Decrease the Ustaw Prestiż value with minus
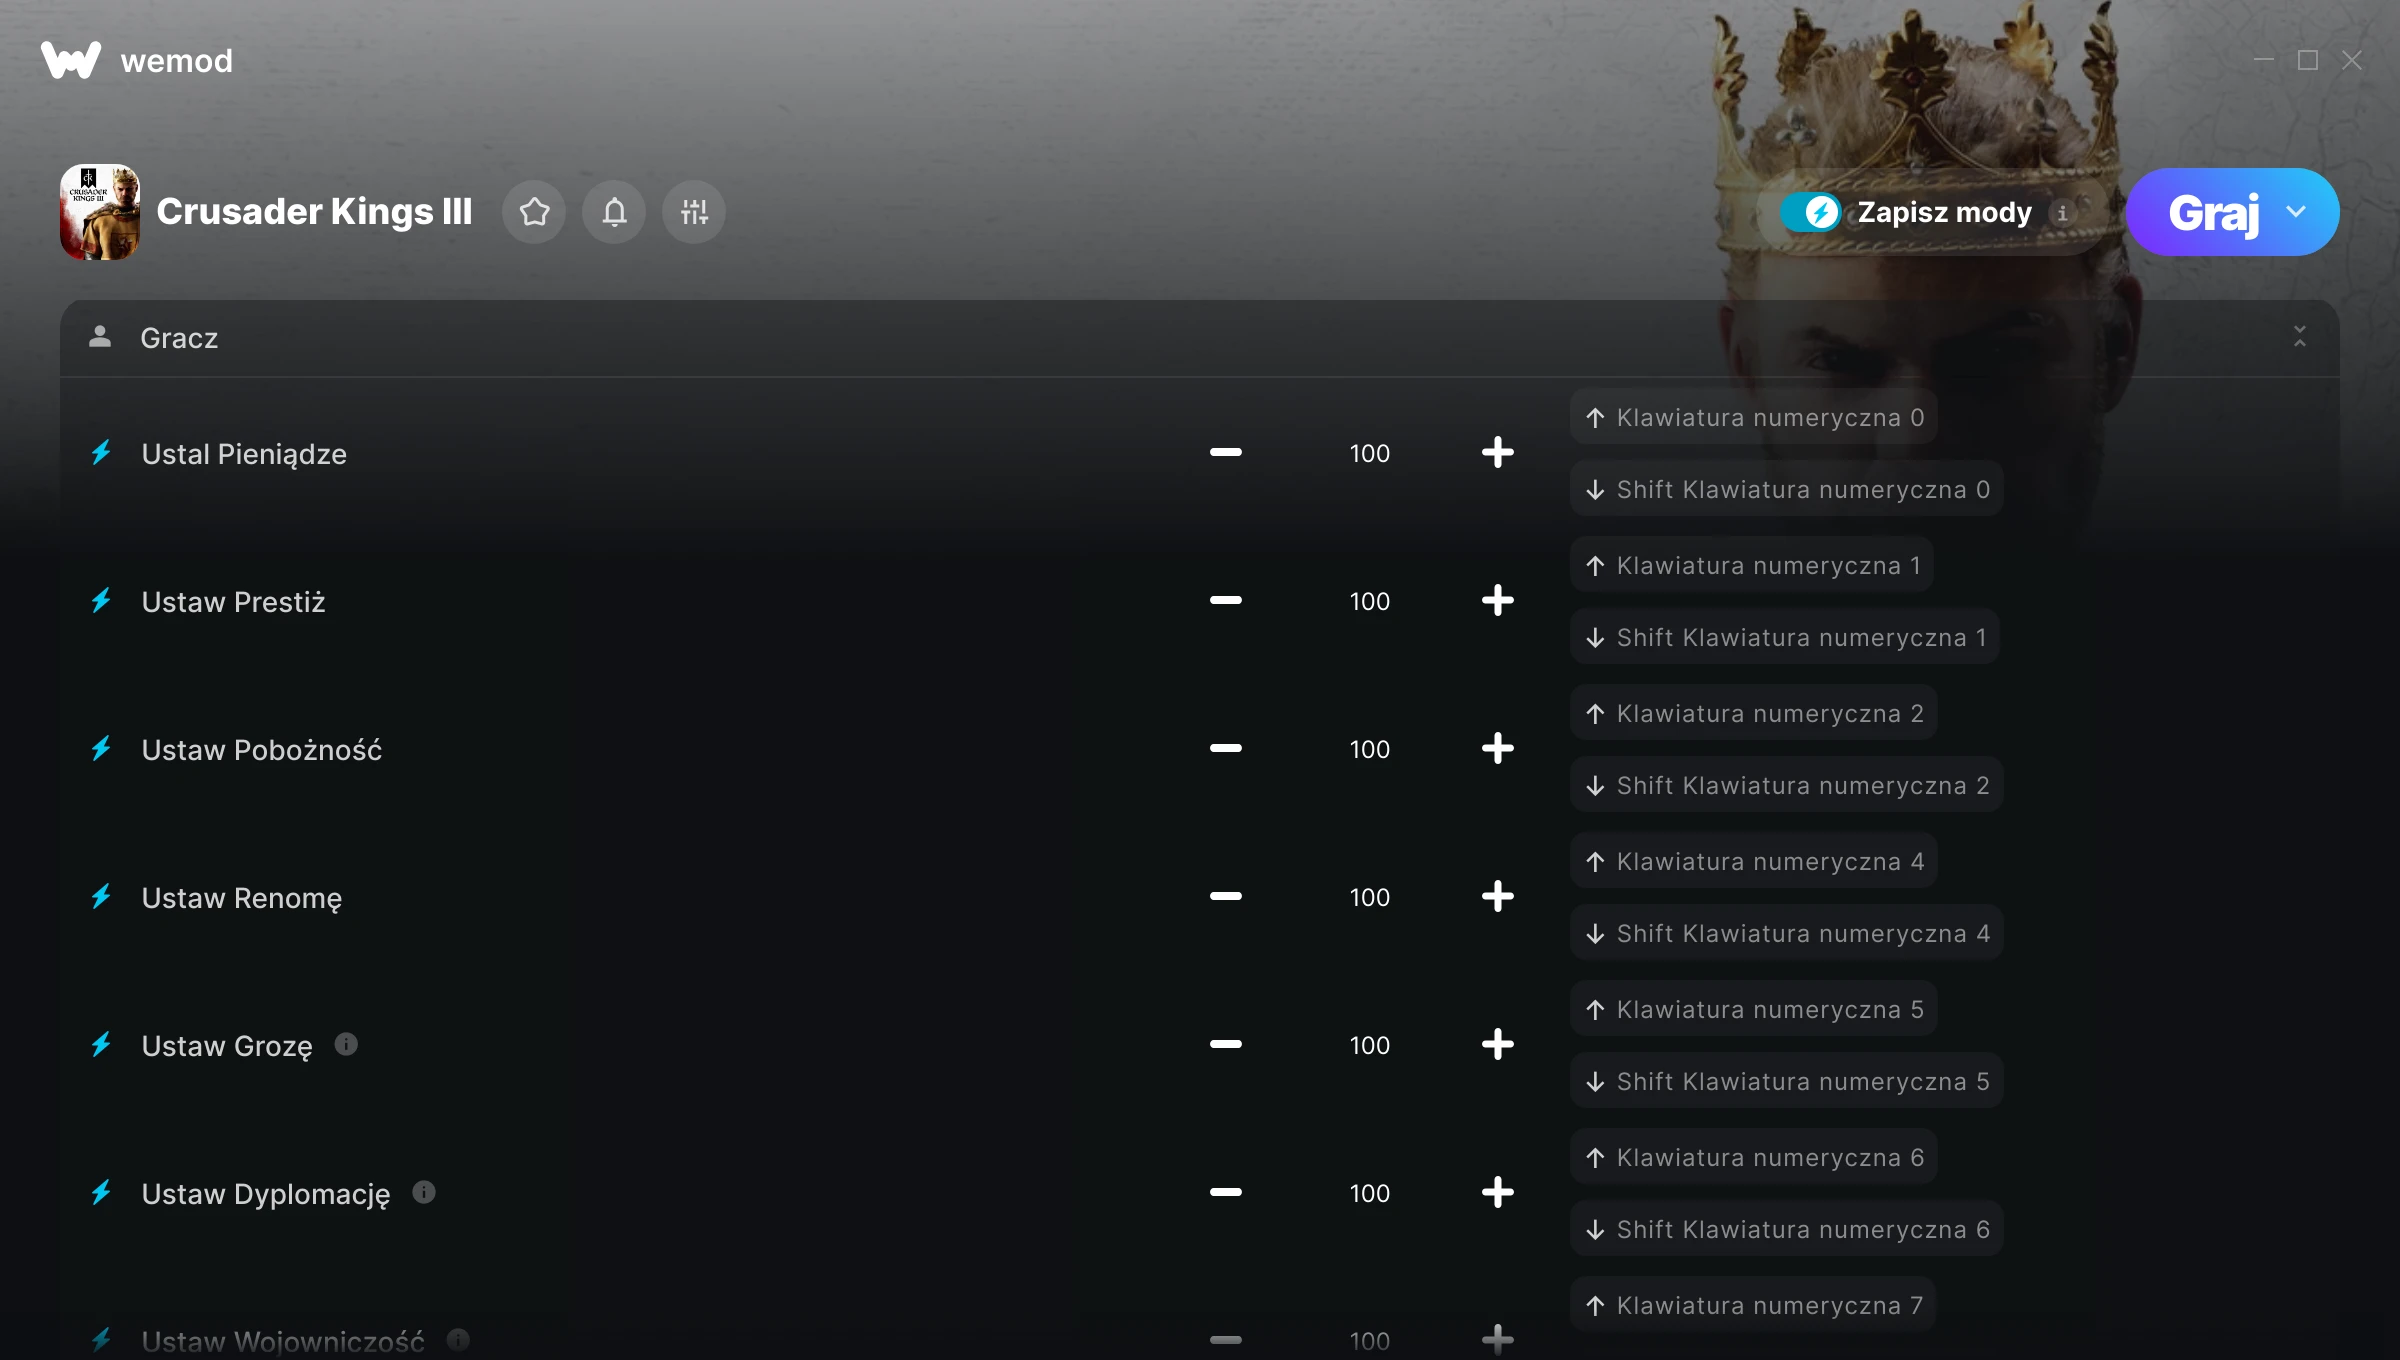This screenshot has height=1360, width=2400. 1225,601
